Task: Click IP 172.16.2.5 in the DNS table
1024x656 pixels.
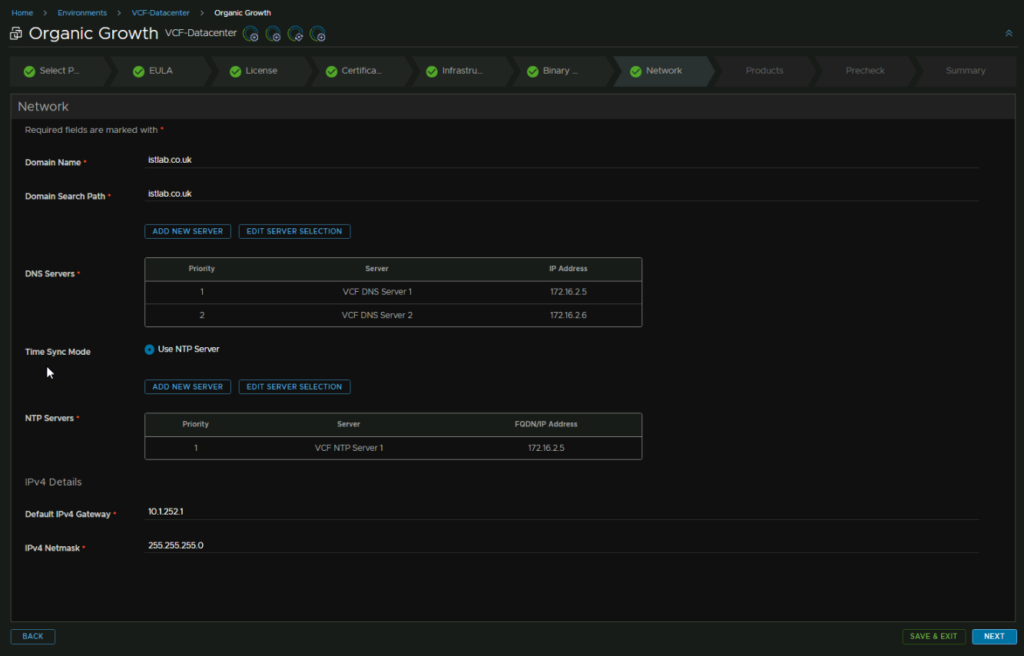Action: pos(568,292)
